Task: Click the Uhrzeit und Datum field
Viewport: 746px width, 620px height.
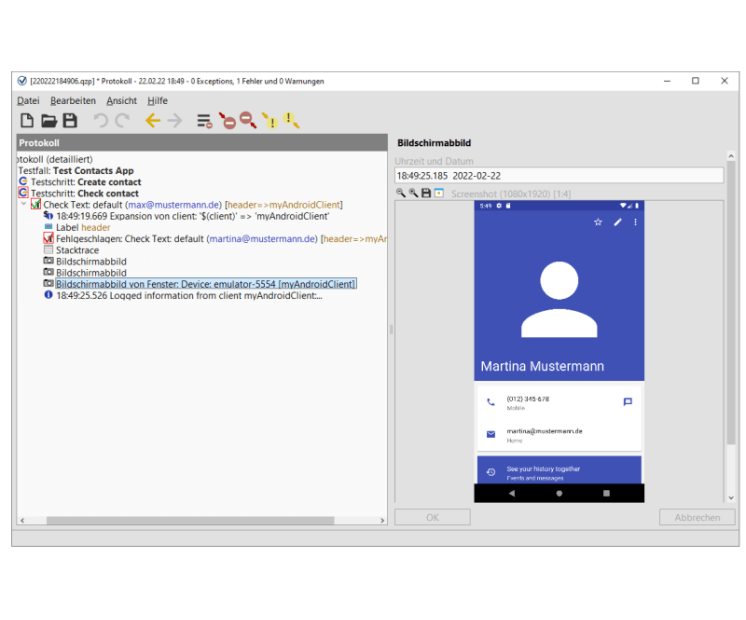Action: pyautogui.click(x=558, y=176)
